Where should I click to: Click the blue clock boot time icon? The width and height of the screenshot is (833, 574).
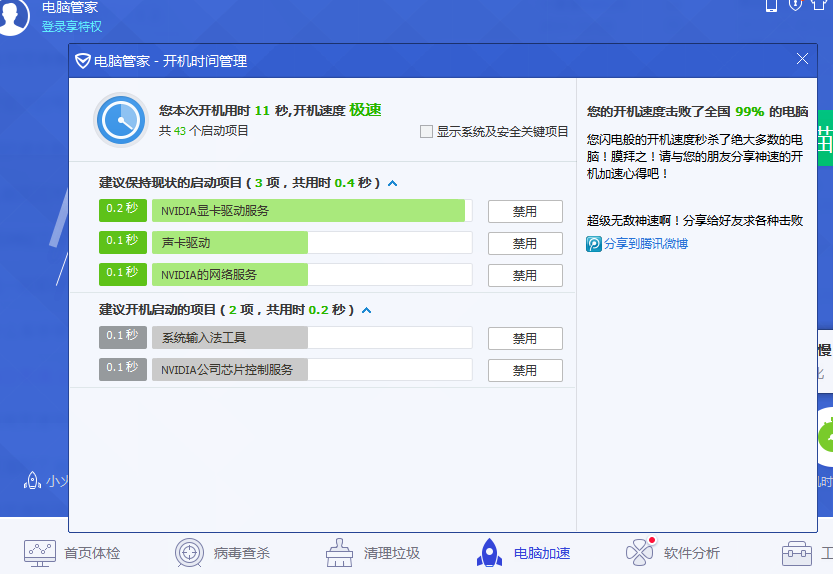[121, 120]
